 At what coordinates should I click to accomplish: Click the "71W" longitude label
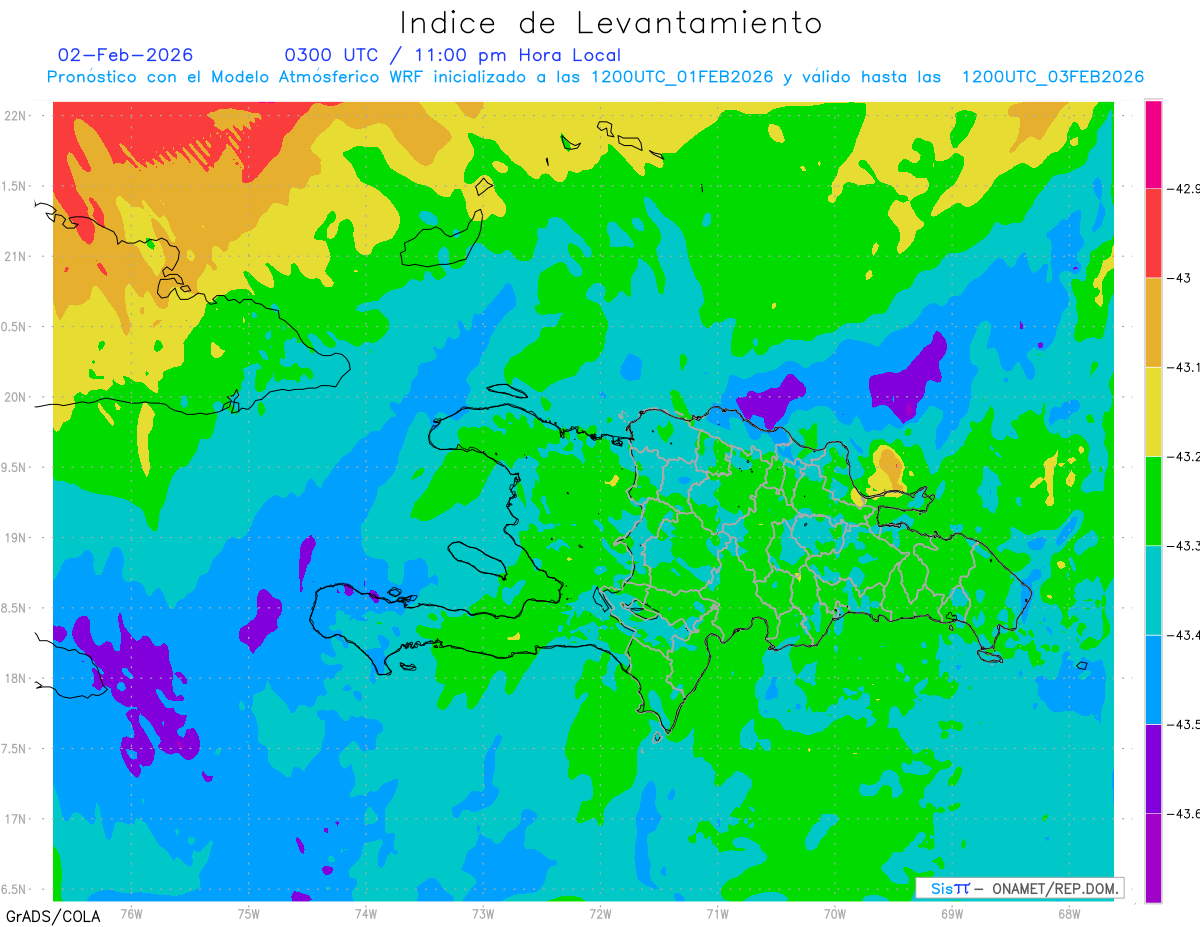pos(717,913)
